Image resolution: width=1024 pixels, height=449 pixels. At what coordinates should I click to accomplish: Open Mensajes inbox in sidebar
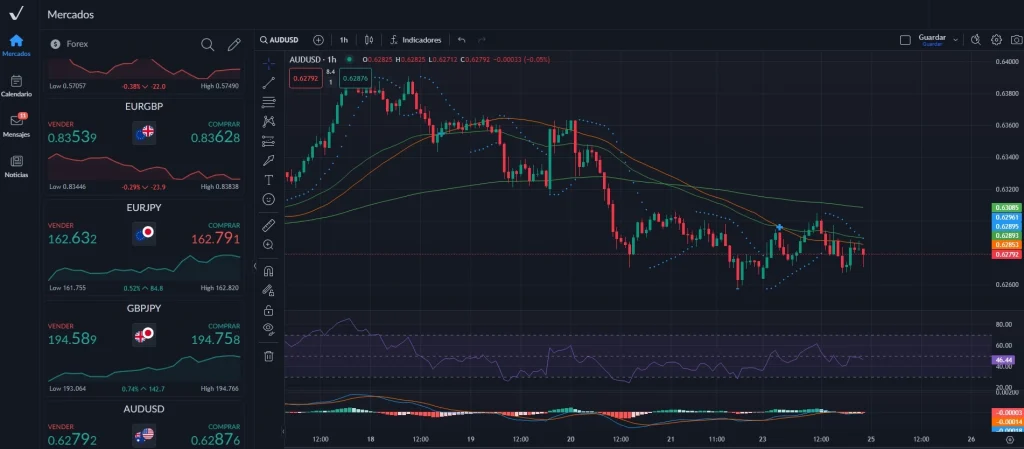(x=16, y=126)
